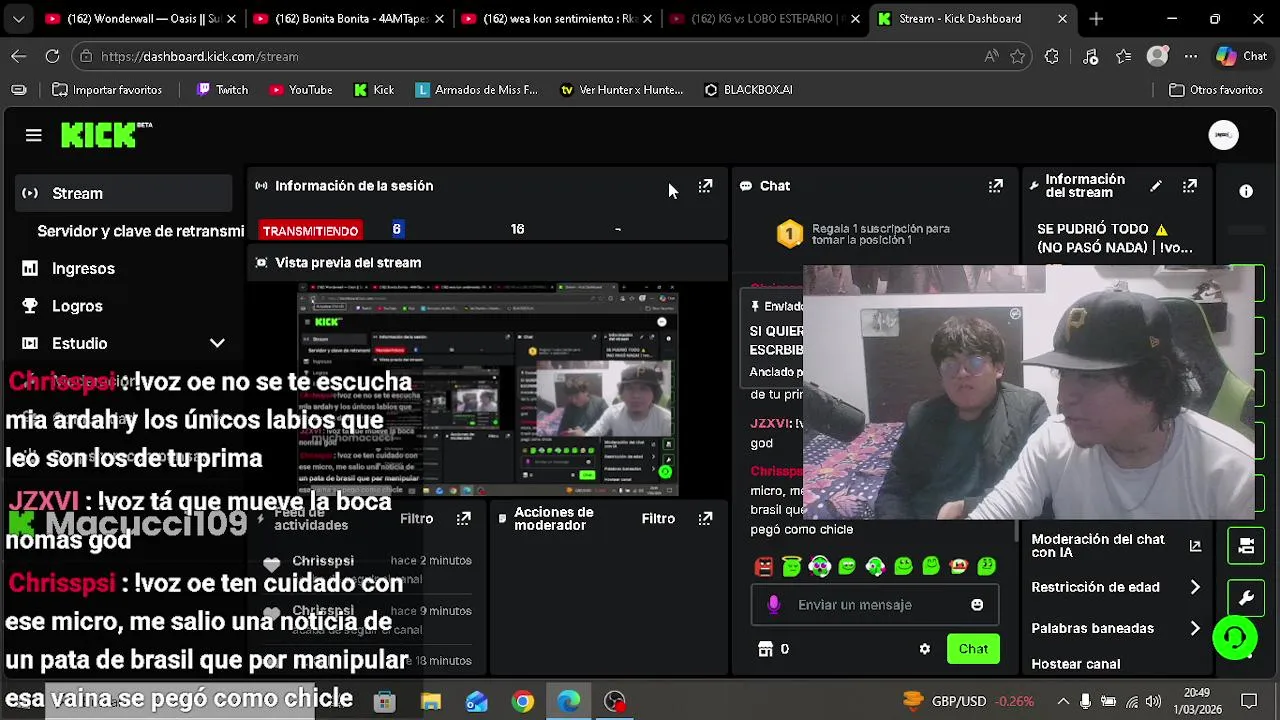Expand Palabras baneadas settings
Viewport: 1280px width, 720px height.
click(x=1116, y=628)
